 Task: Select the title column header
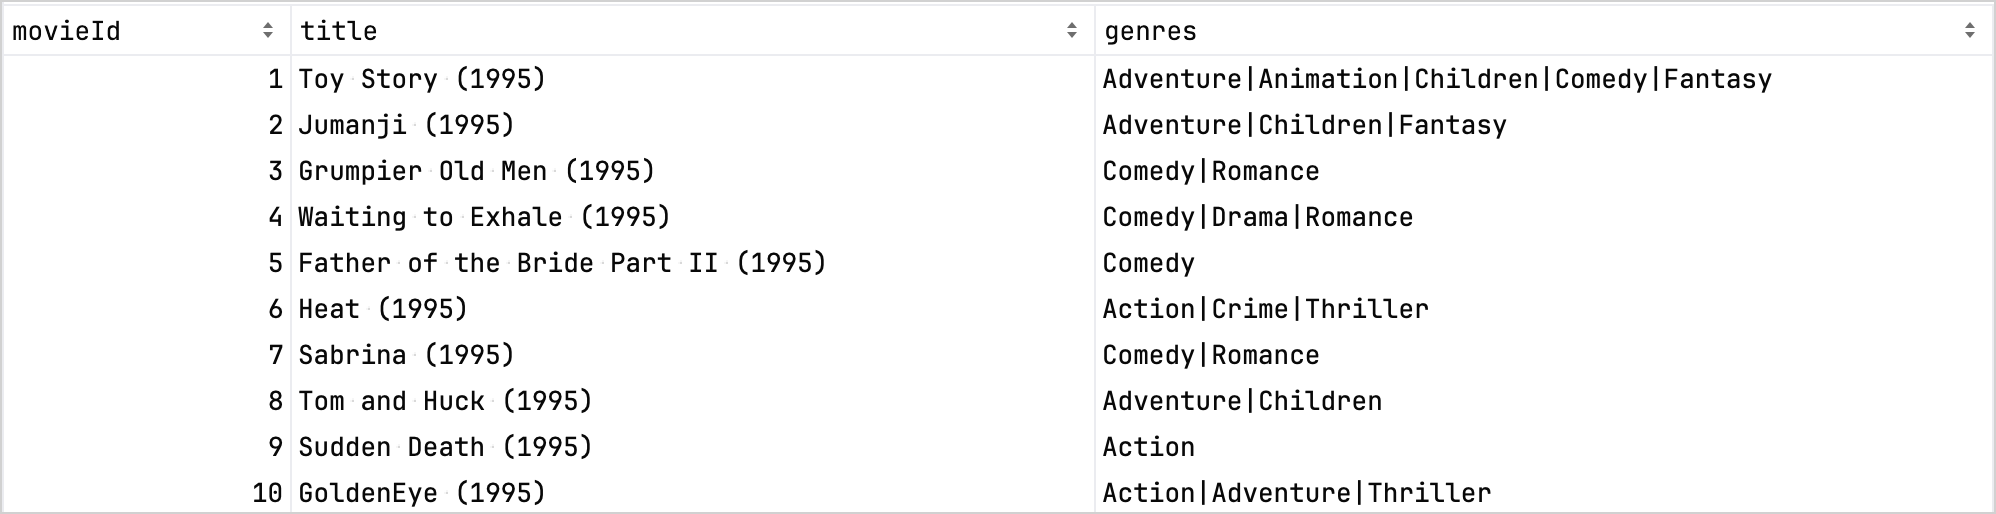(x=339, y=31)
